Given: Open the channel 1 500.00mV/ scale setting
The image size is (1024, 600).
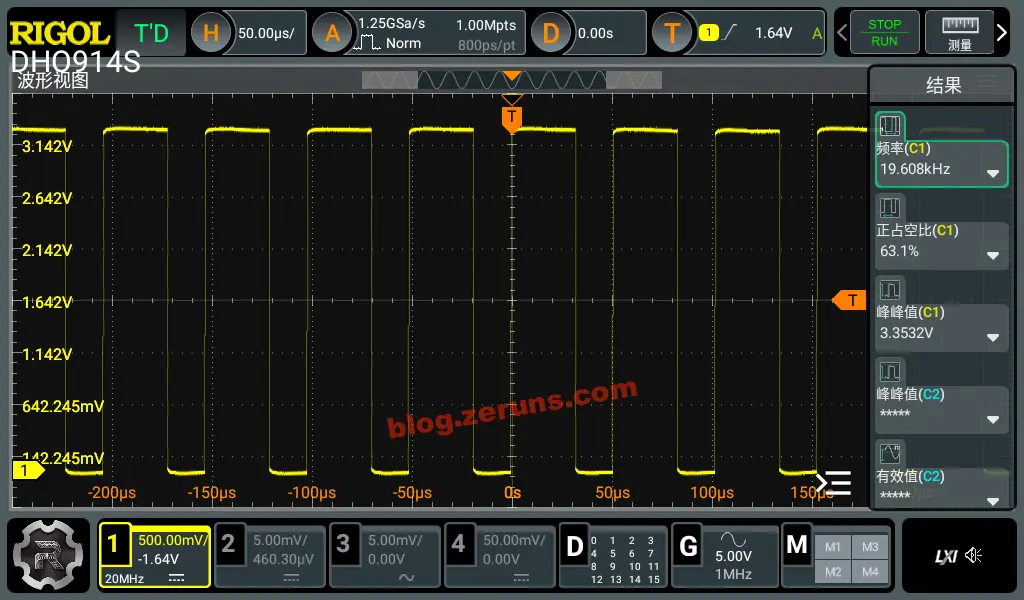Looking at the screenshot, I should pyautogui.click(x=172, y=540).
